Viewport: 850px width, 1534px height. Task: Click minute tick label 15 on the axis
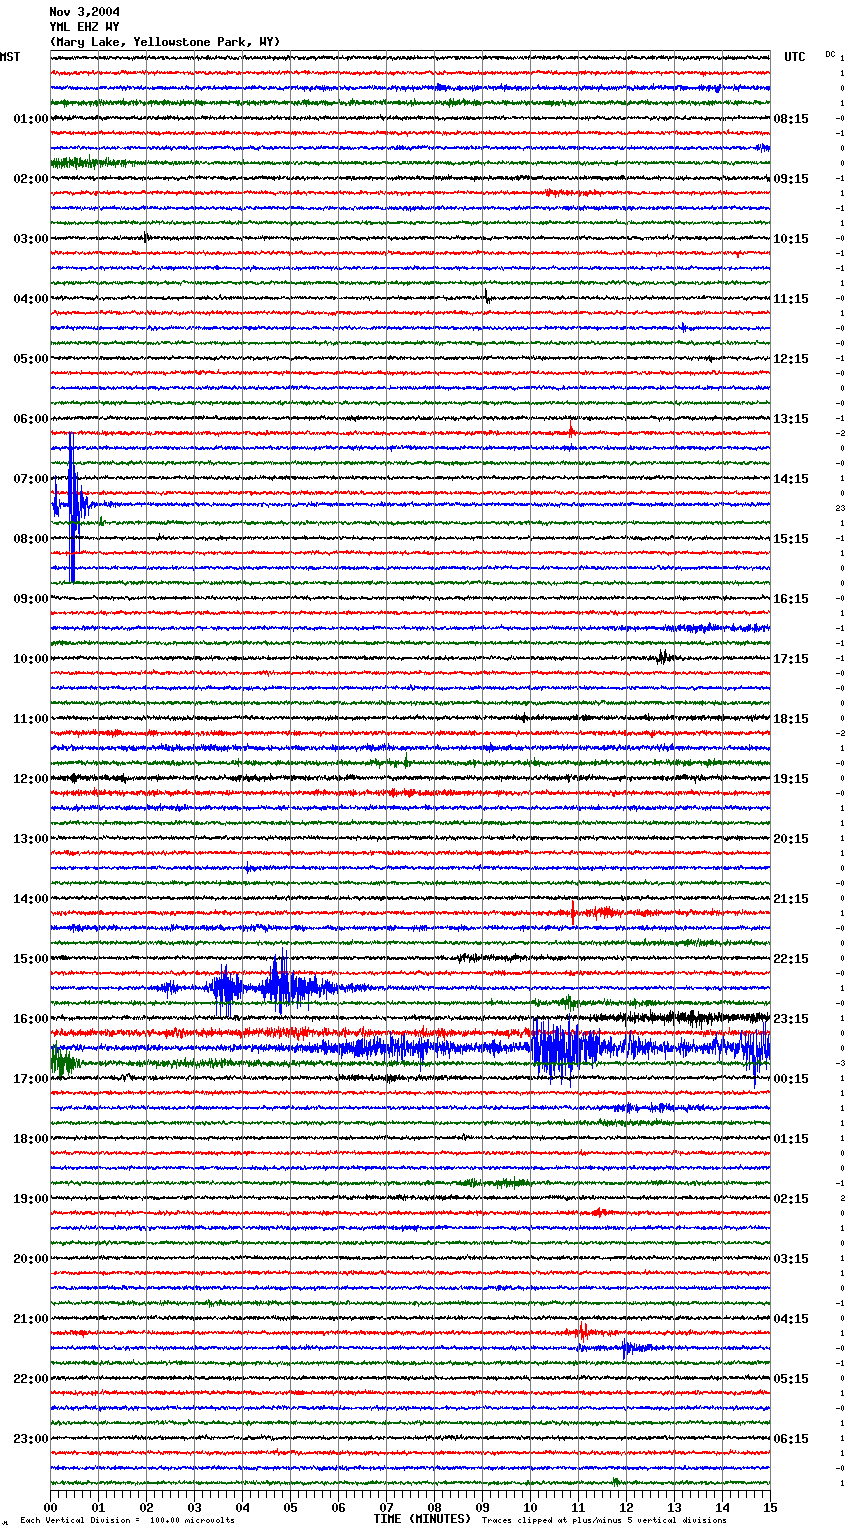770,1507
